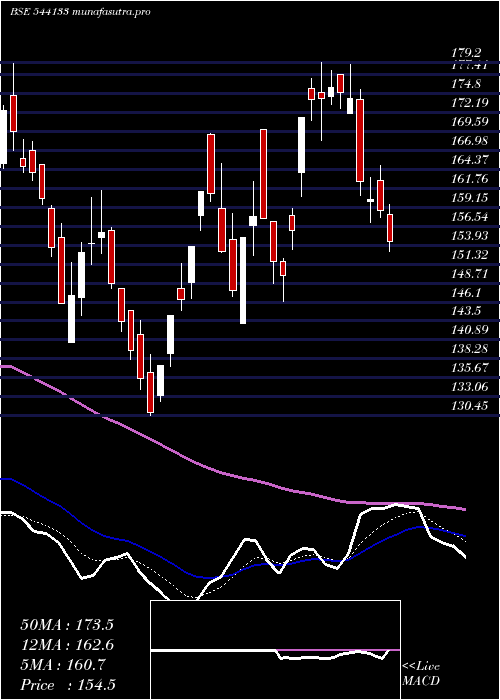Click the 179.2 price axis label
Image resolution: width=500 pixels, height=700 pixels.
[x=467, y=53]
